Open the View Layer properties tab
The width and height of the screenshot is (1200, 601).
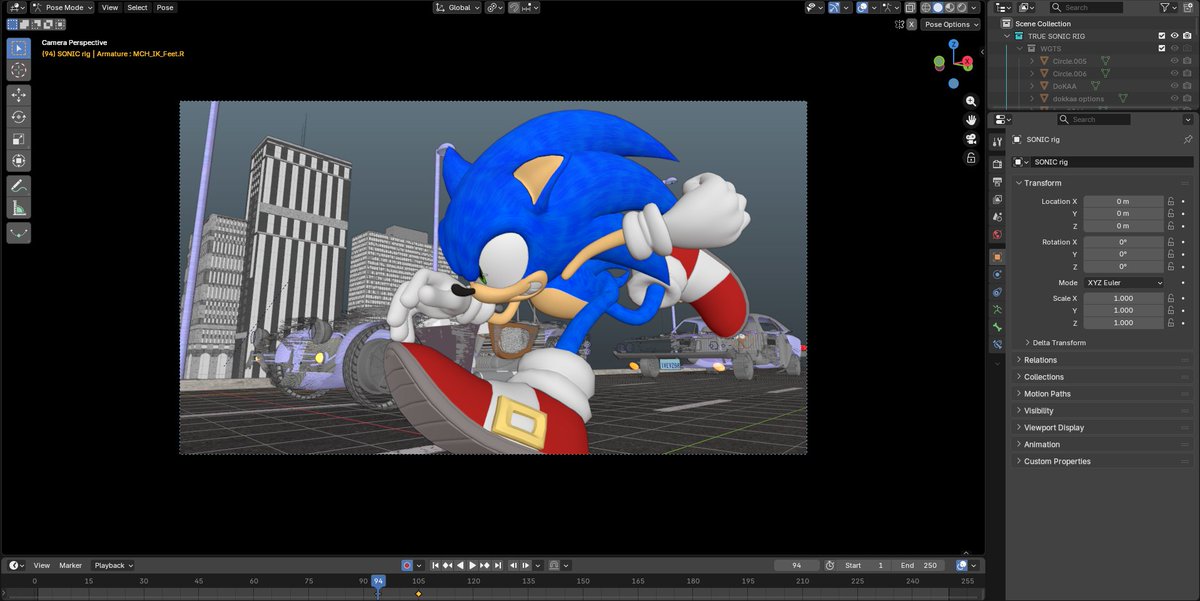pyautogui.click(x=997, y=199)
